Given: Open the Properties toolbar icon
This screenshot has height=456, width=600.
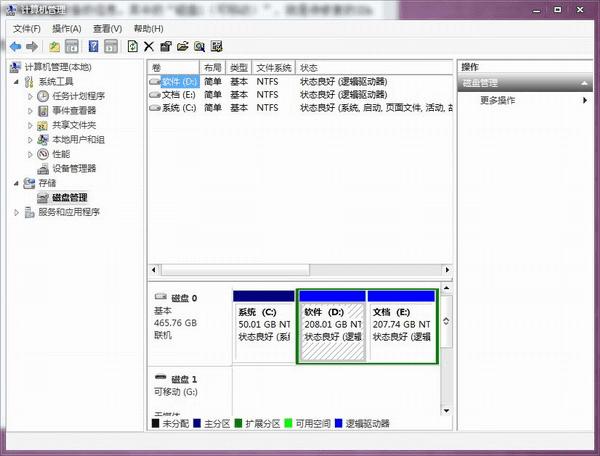Looking at the screenshot, I should [166, 47].
